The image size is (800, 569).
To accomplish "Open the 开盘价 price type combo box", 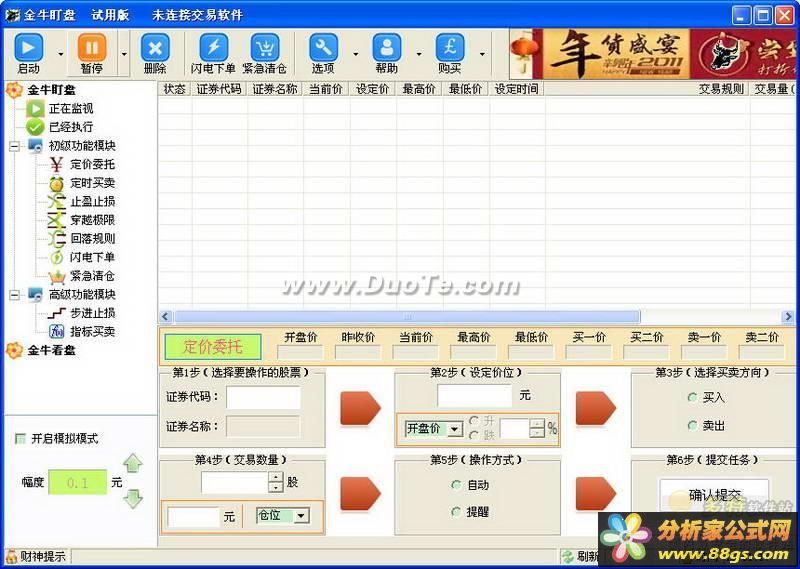I will [434, 429].
